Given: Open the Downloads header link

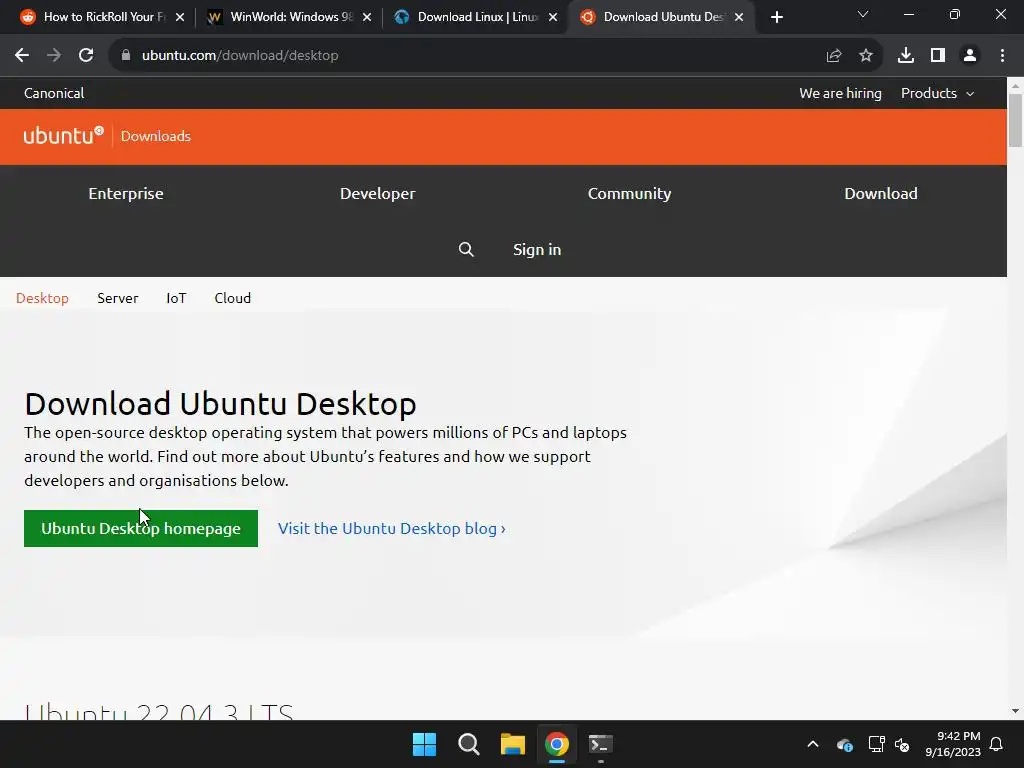Looking at the screenshot, I should 155,136.
